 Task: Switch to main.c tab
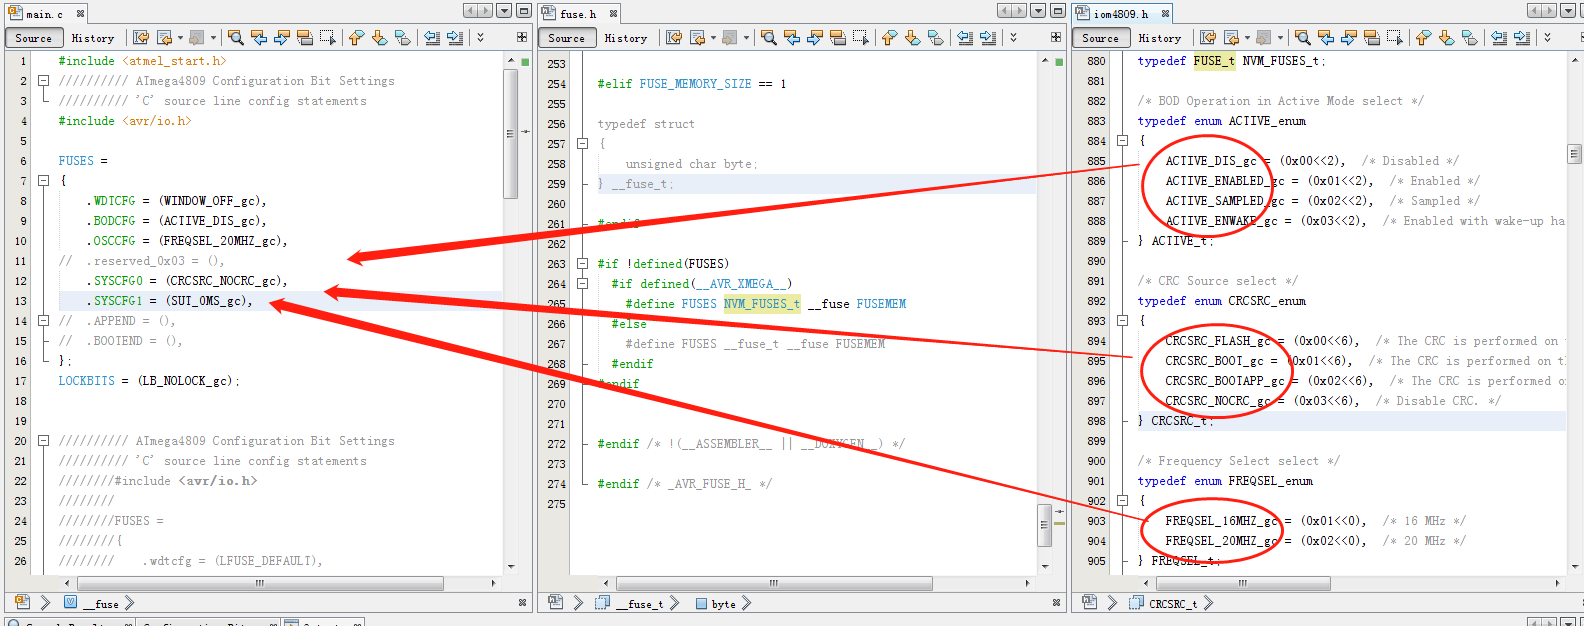[44, 14]
